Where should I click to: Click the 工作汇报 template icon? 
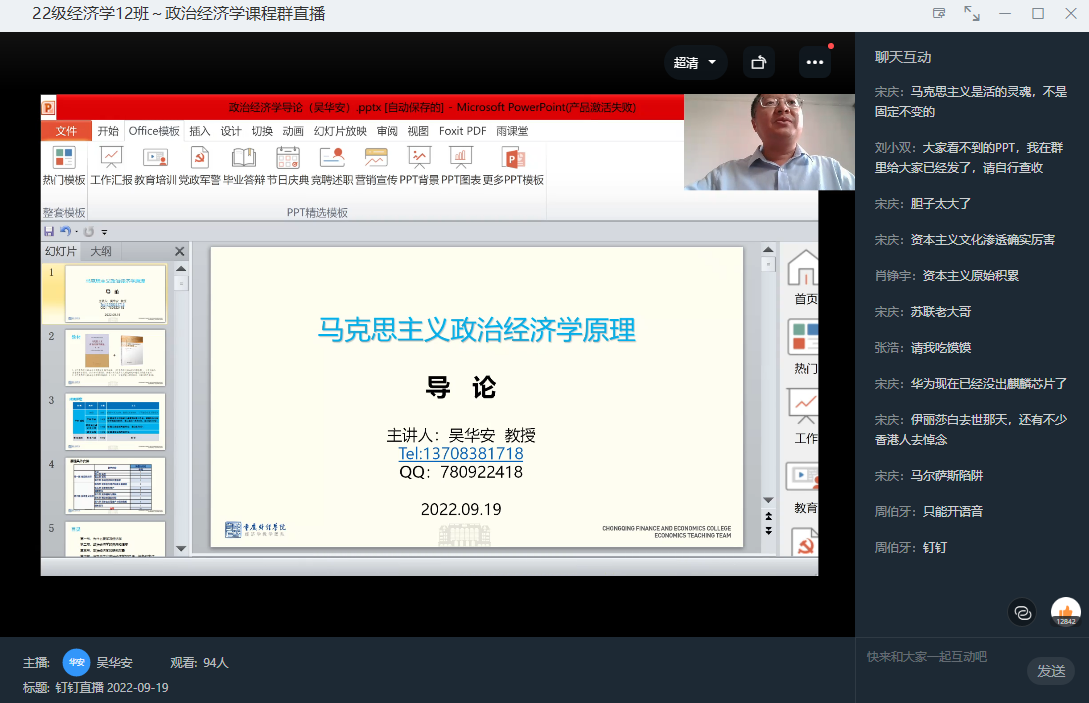pos(111,165)
